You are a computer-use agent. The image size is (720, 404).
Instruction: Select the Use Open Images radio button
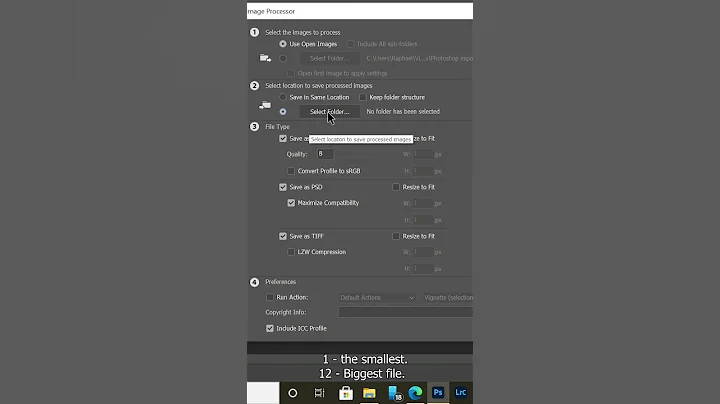[x=283, y=44]
